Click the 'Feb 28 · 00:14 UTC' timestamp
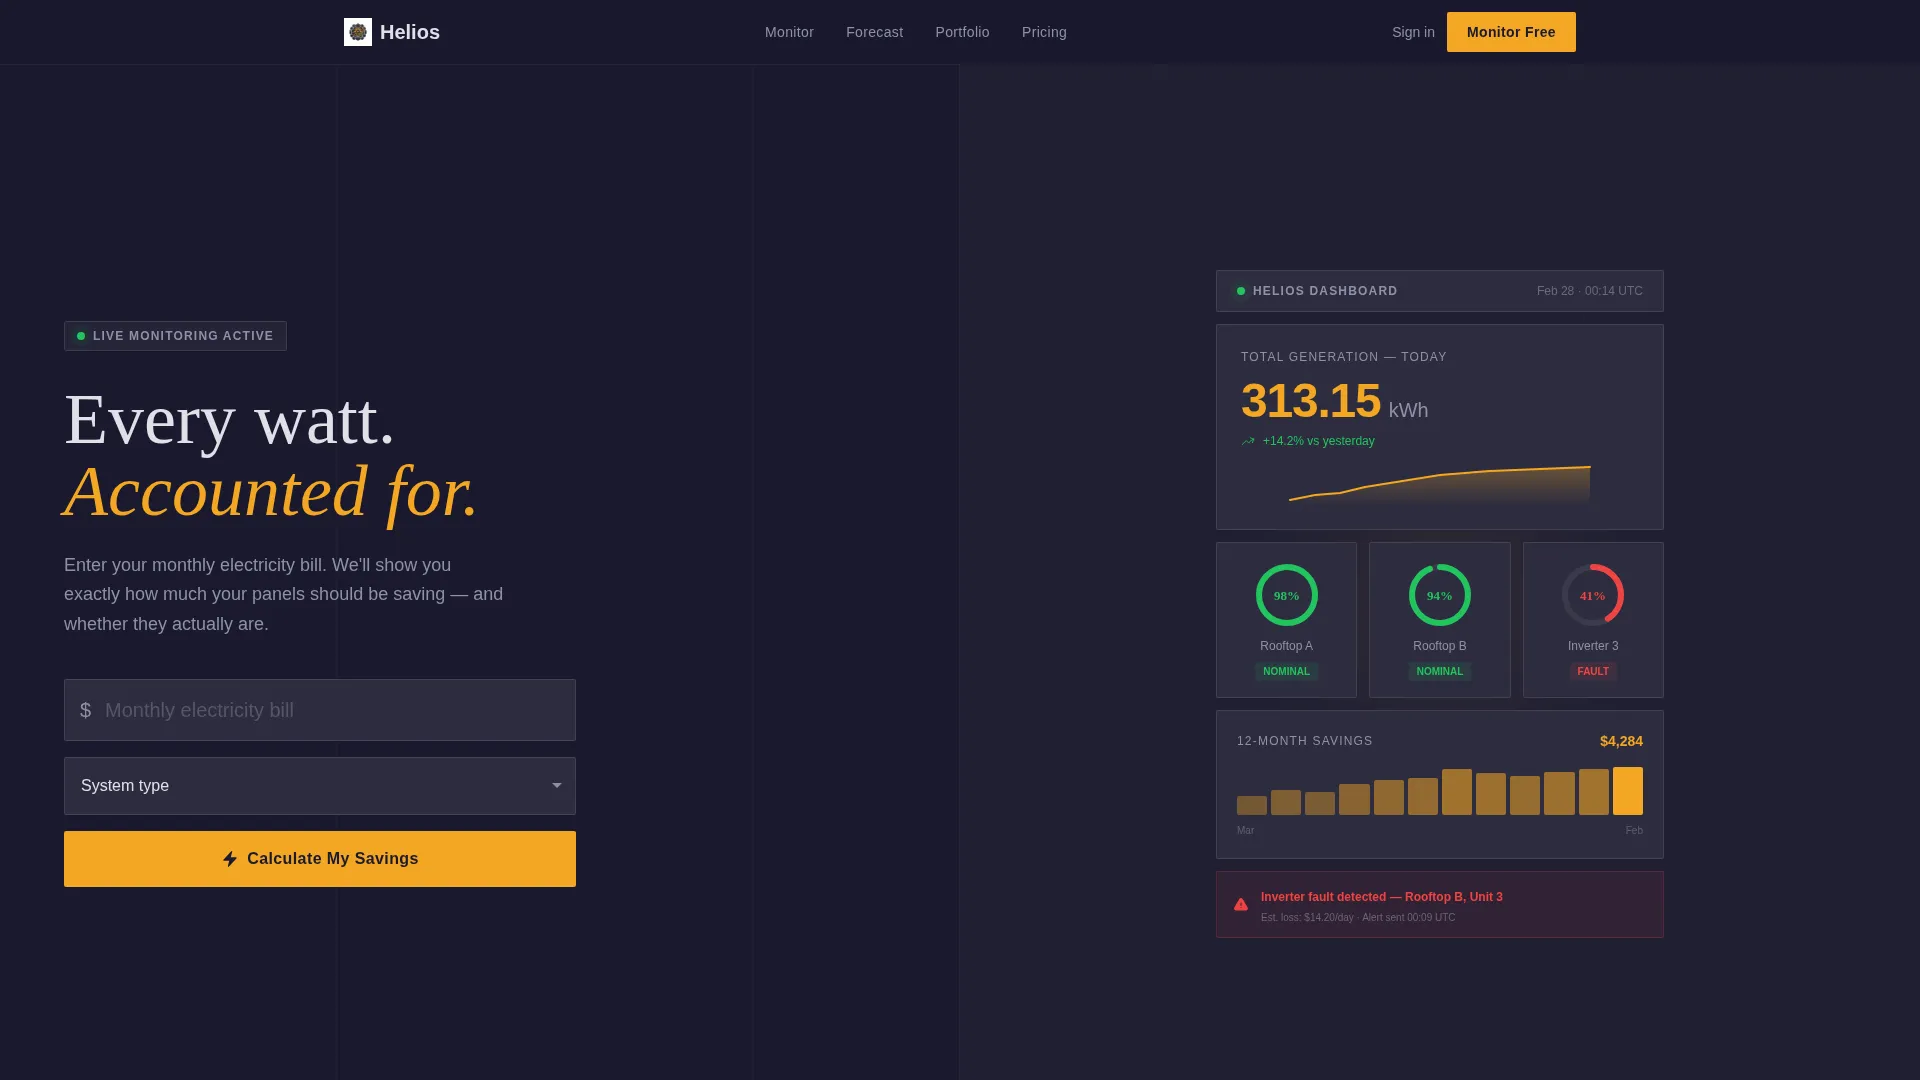1920x1080 pixels. pos(1589,291)
